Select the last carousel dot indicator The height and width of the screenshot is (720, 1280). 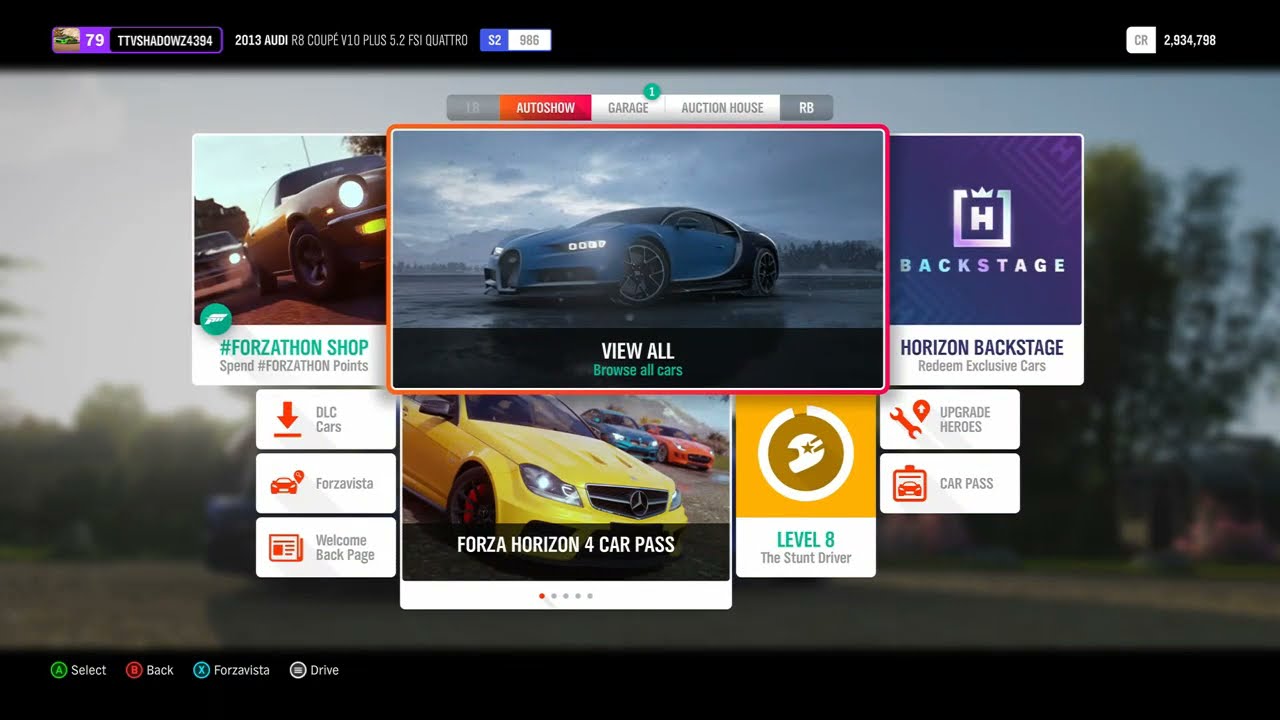pos(590,596)
